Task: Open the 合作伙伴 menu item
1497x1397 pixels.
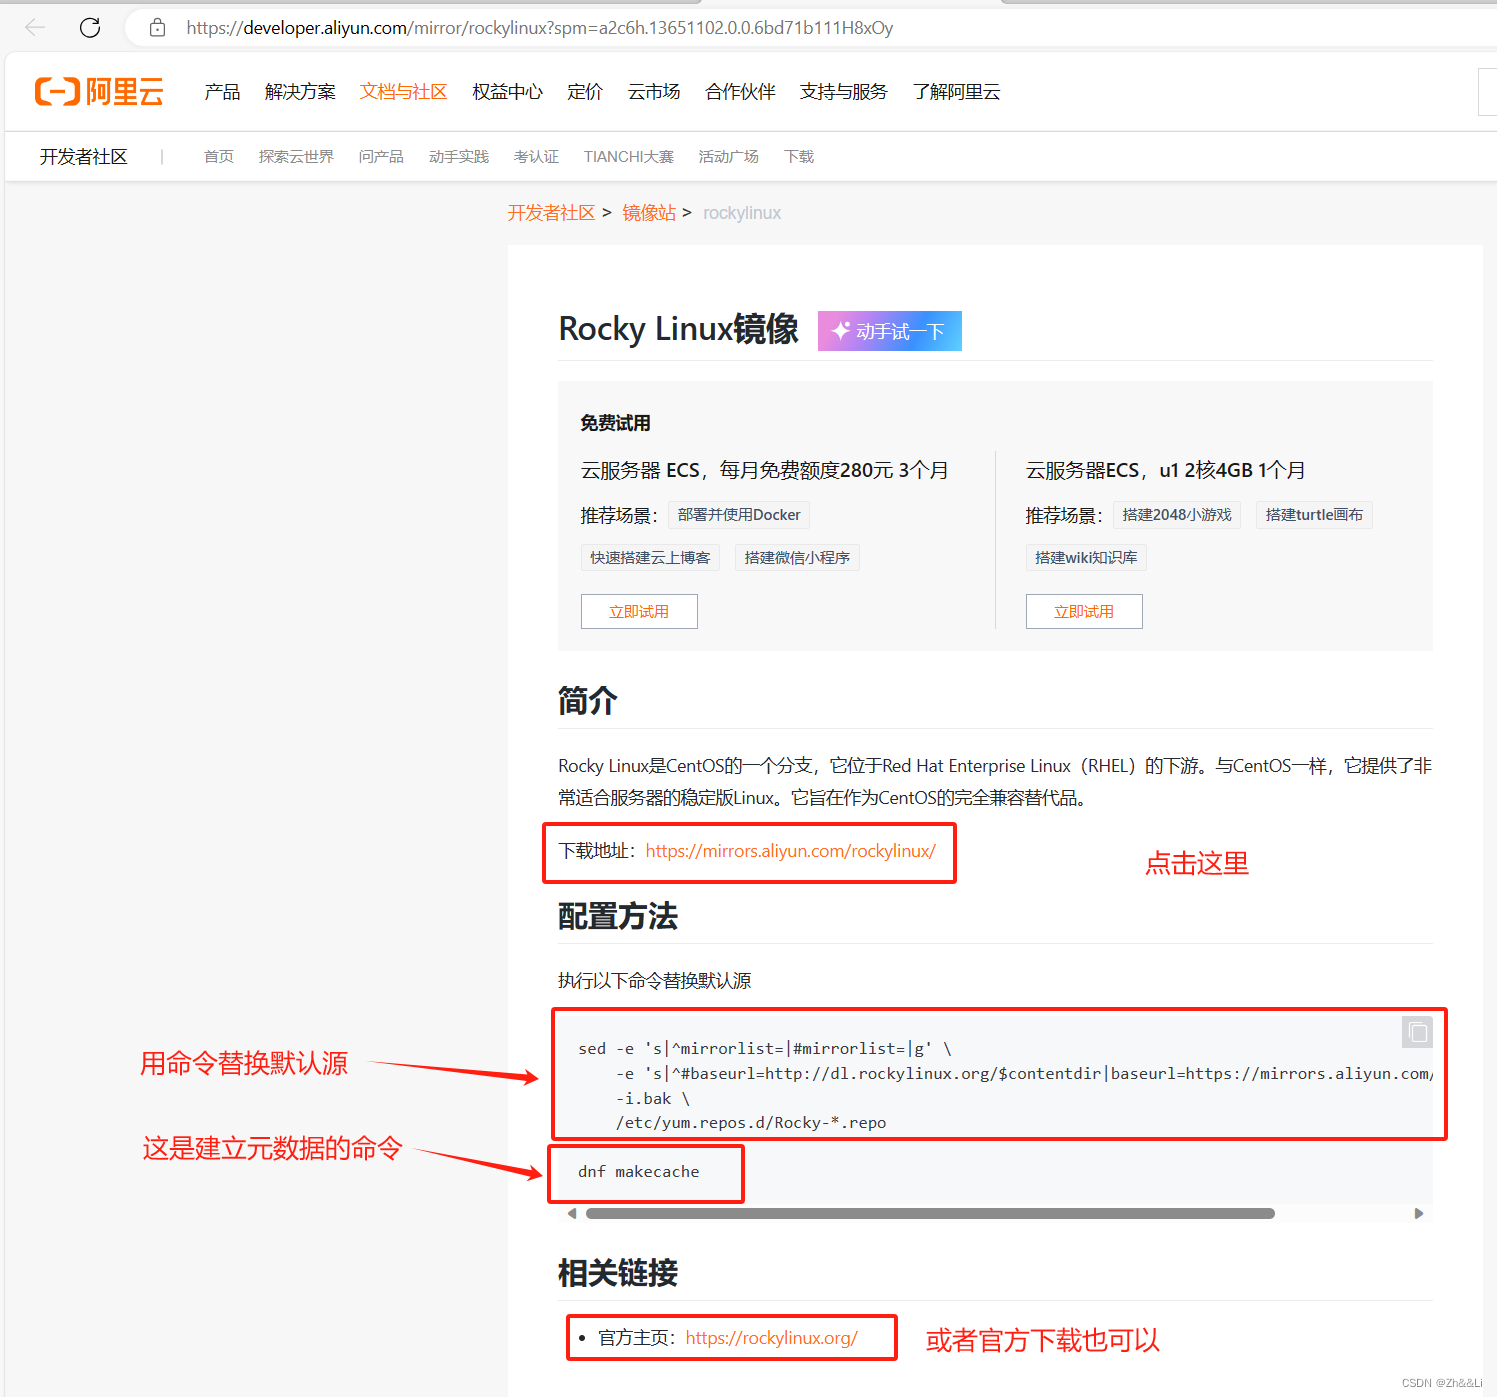Action: (740, 92)
